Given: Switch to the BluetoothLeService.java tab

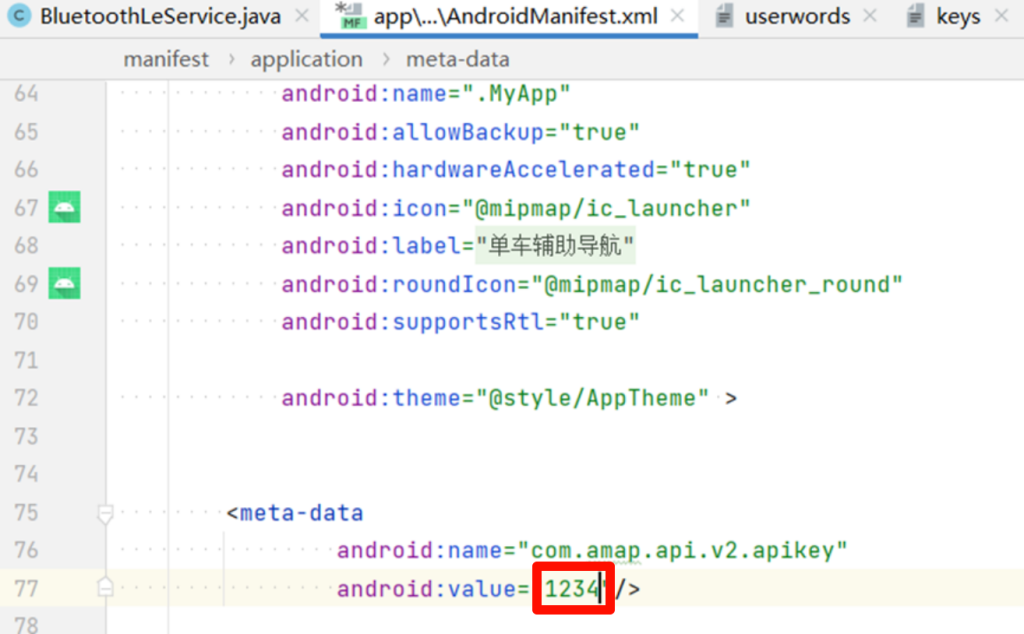Looking at the screenshot, I should (x=160, y=17).
